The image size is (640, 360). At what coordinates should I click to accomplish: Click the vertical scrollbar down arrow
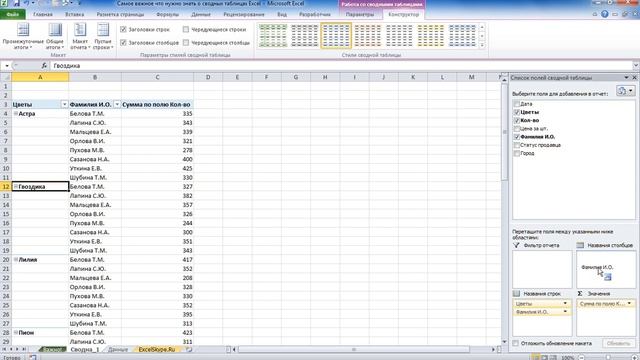point(504,342)
